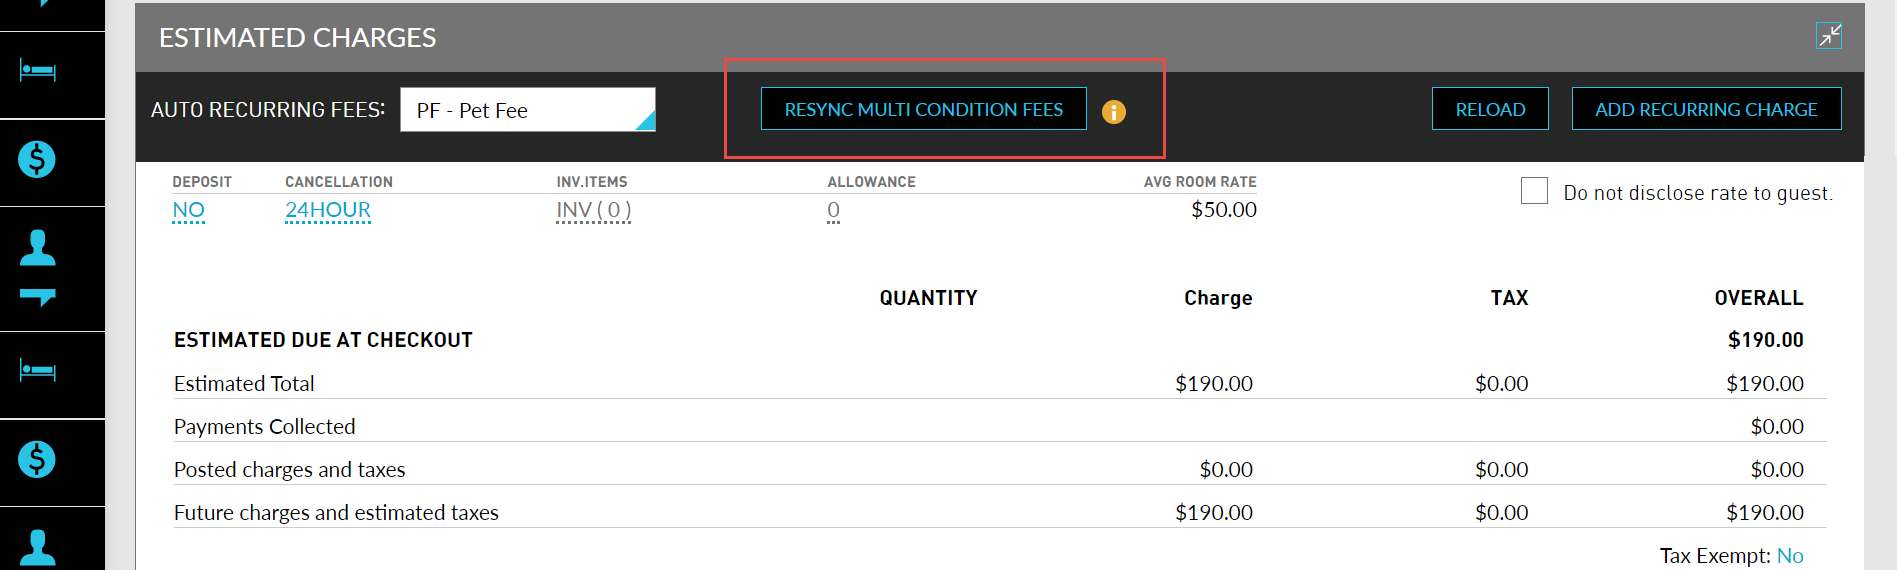
Task: Click the Reload button
Action: tap(1489, 109)
